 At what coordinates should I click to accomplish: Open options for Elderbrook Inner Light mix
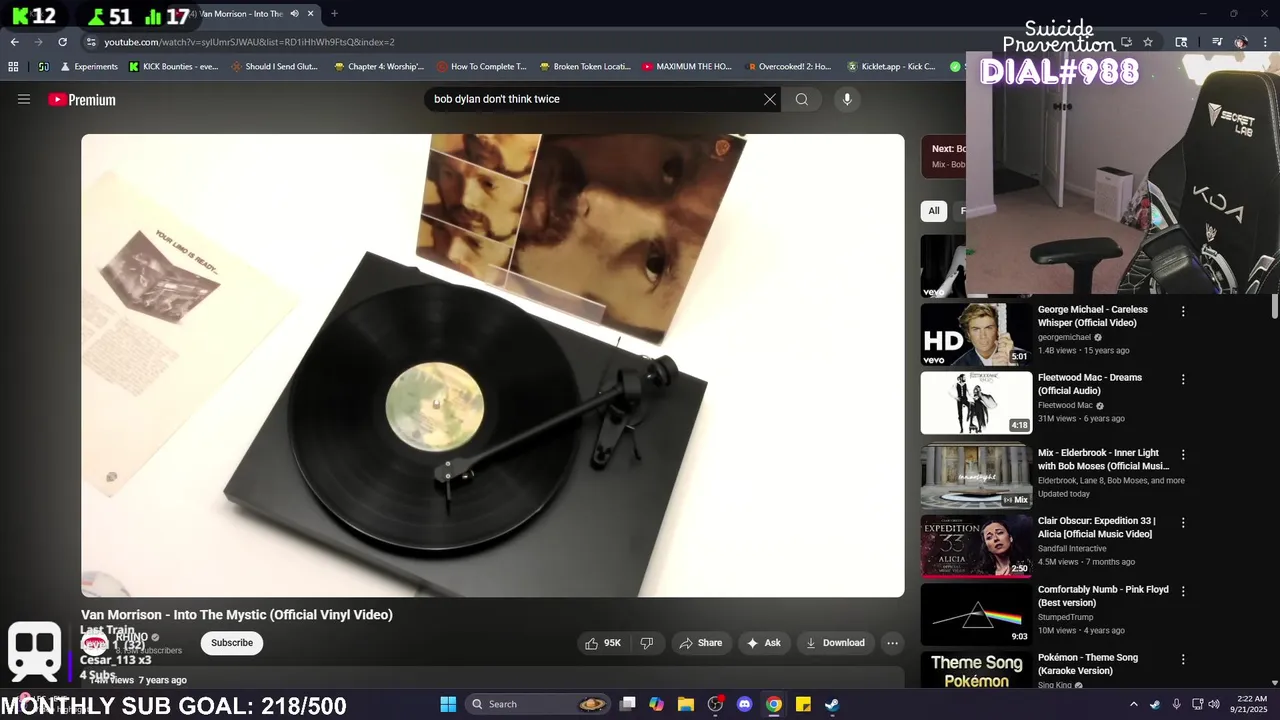1183,455
